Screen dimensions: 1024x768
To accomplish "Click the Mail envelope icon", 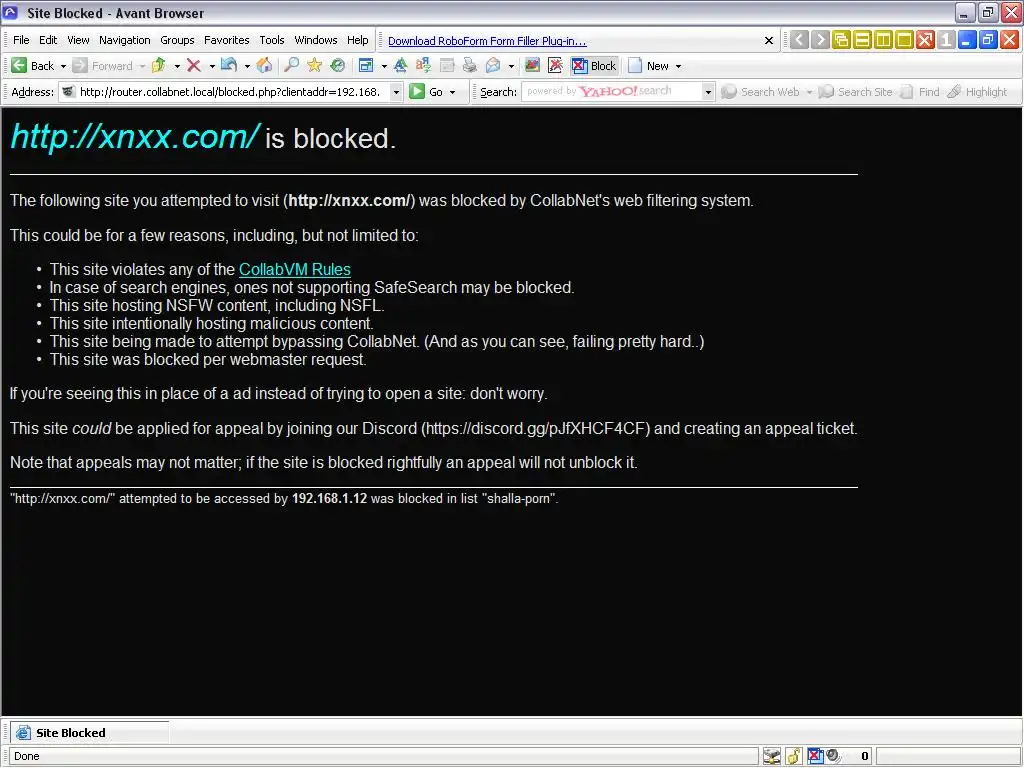I will 493,66.
